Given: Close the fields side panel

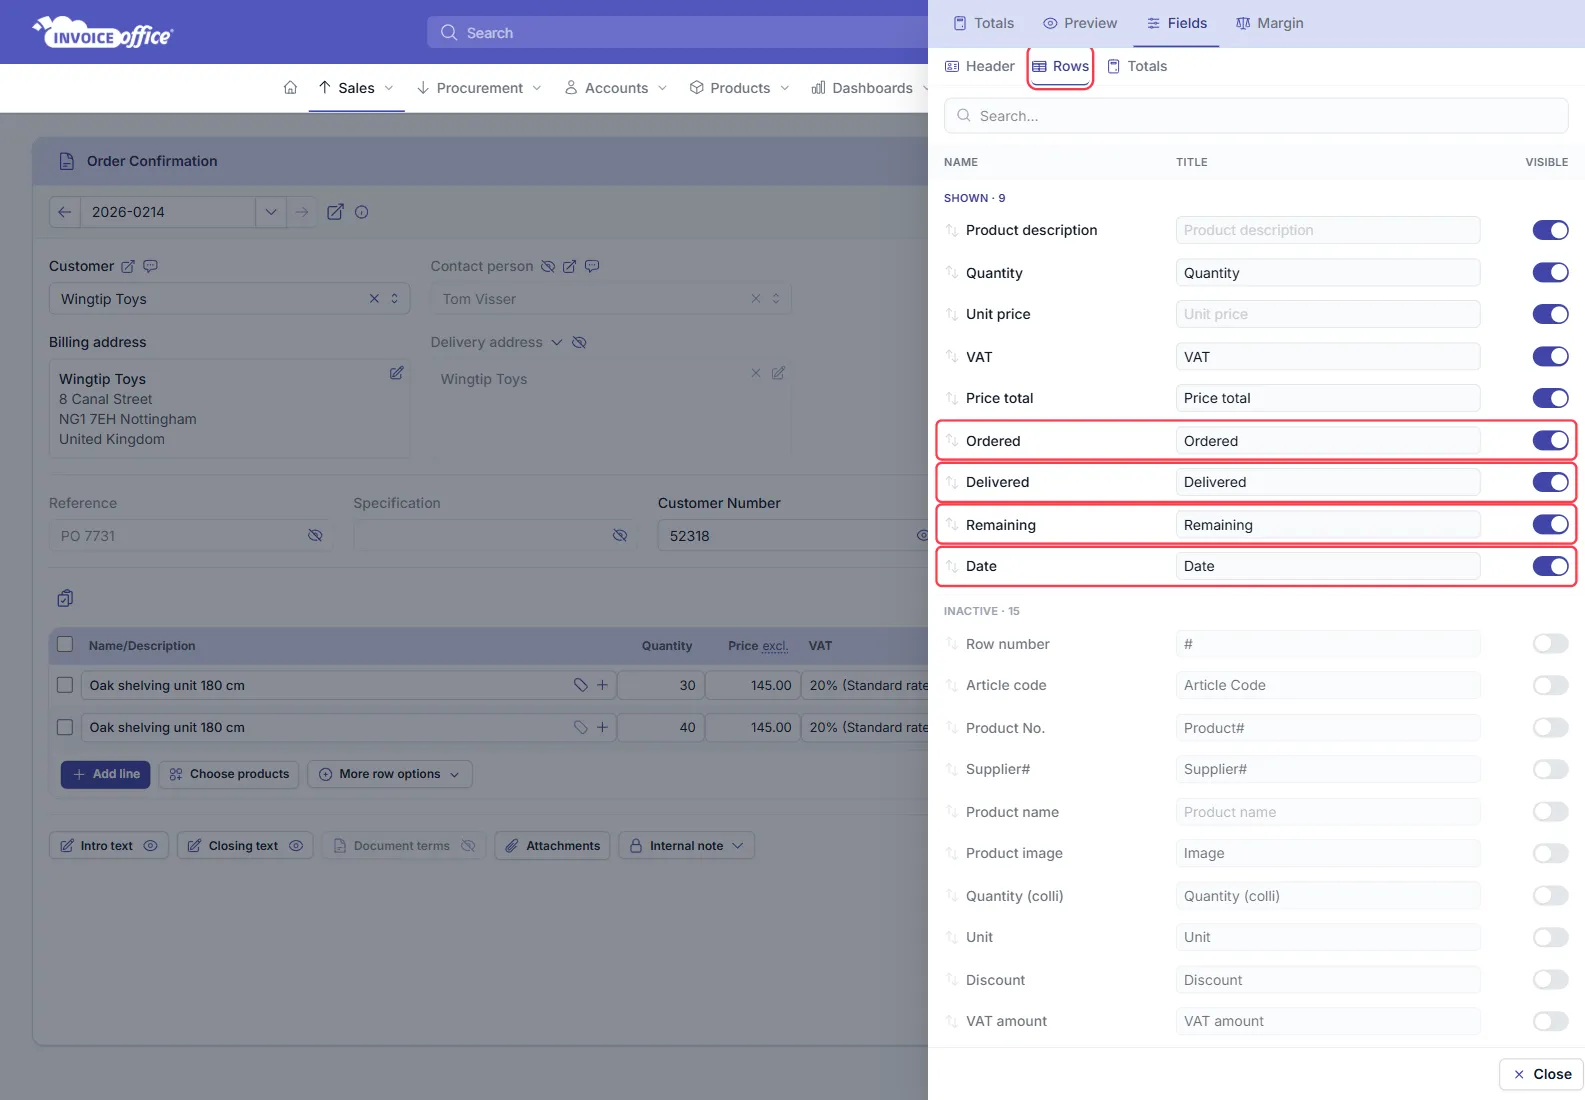Looking at the screenshot, I should [1542, 1074].
